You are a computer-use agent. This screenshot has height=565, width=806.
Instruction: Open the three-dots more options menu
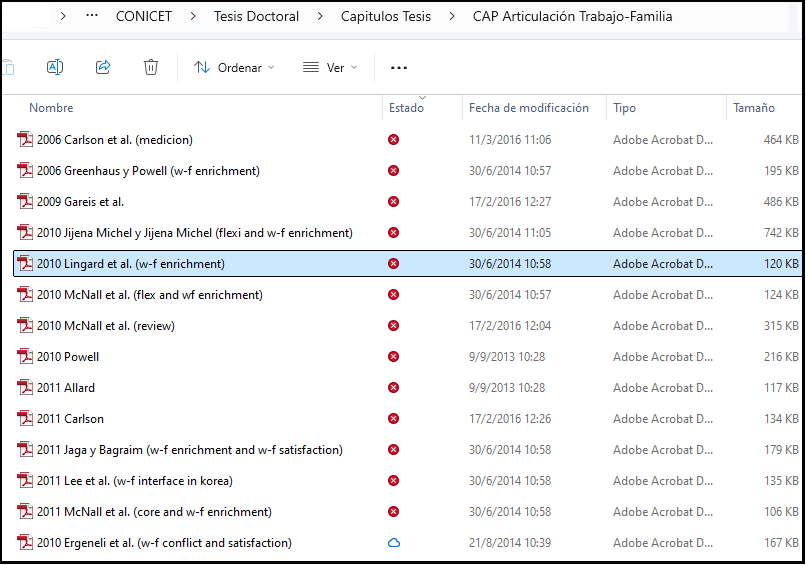pos(399,68)
